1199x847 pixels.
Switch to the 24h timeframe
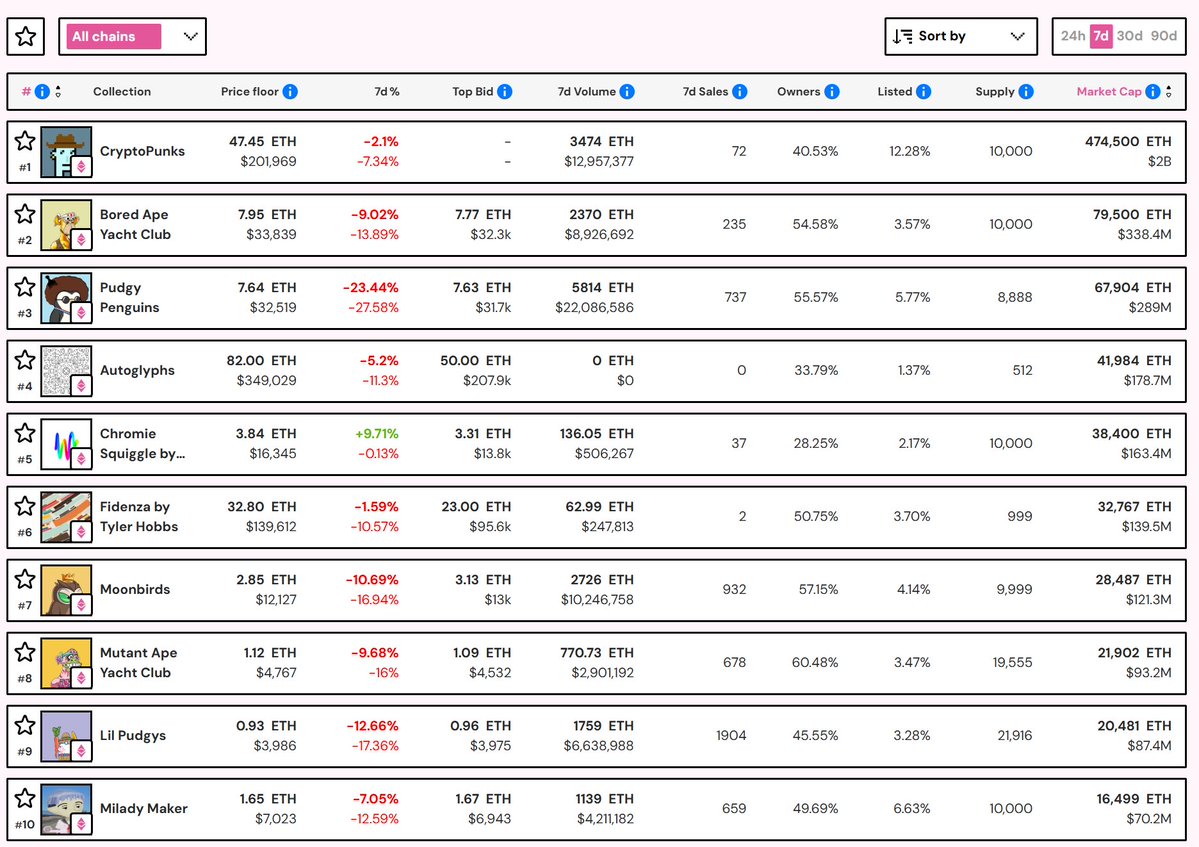[1073, 36]
